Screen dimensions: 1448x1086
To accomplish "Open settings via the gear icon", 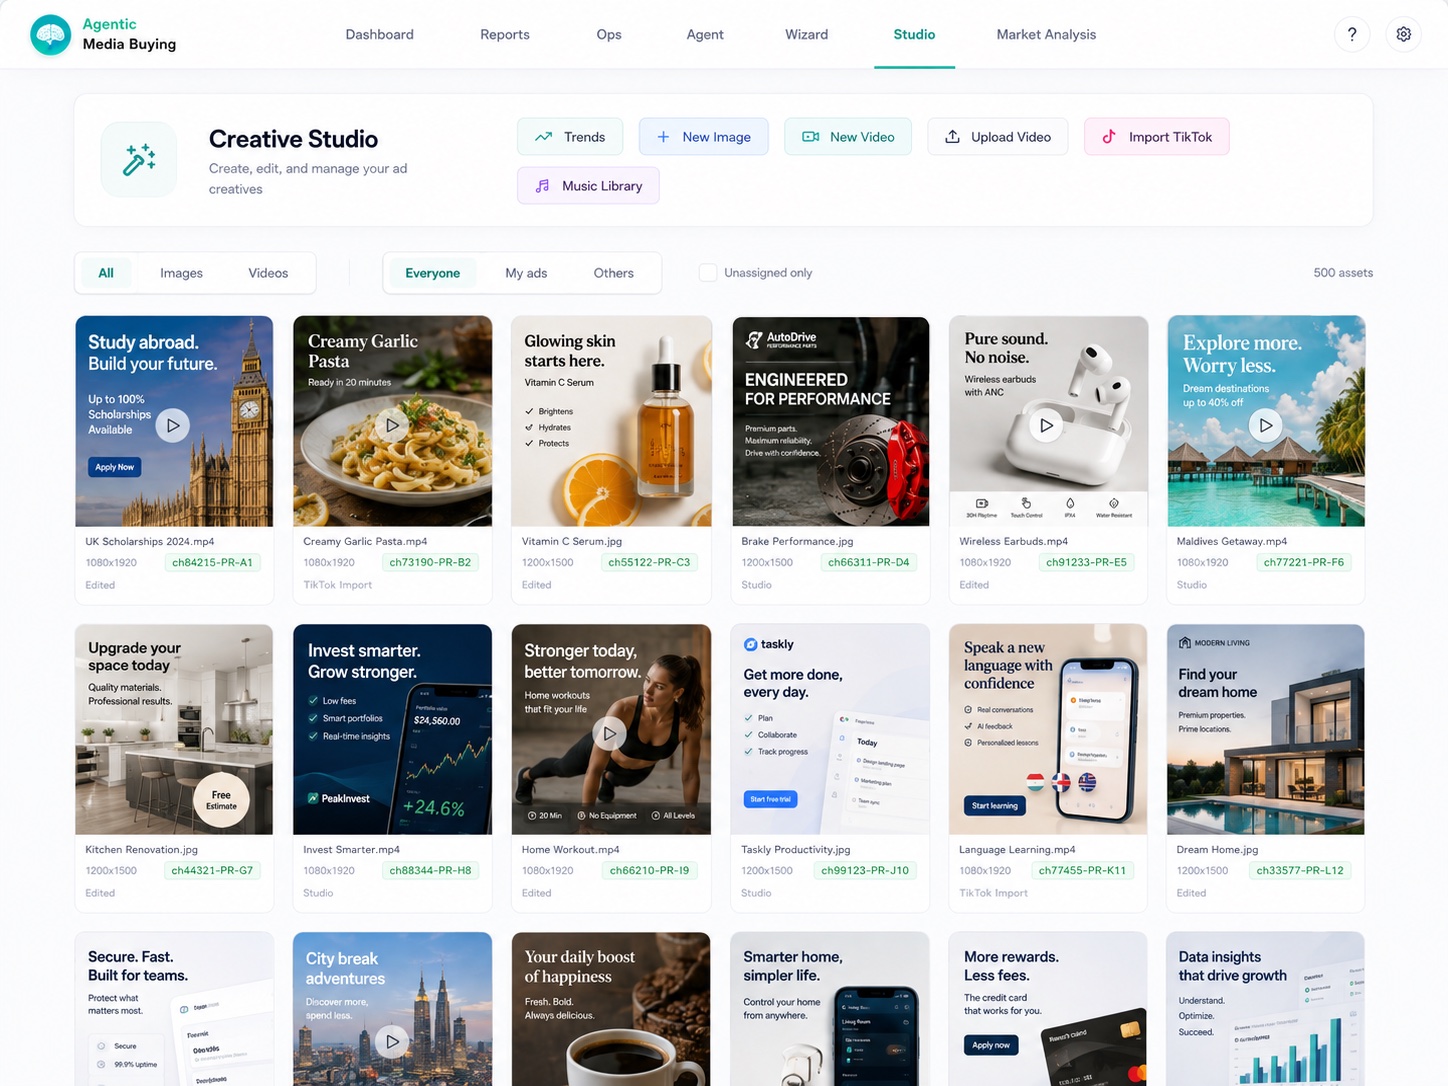I will pos(1404,34).
